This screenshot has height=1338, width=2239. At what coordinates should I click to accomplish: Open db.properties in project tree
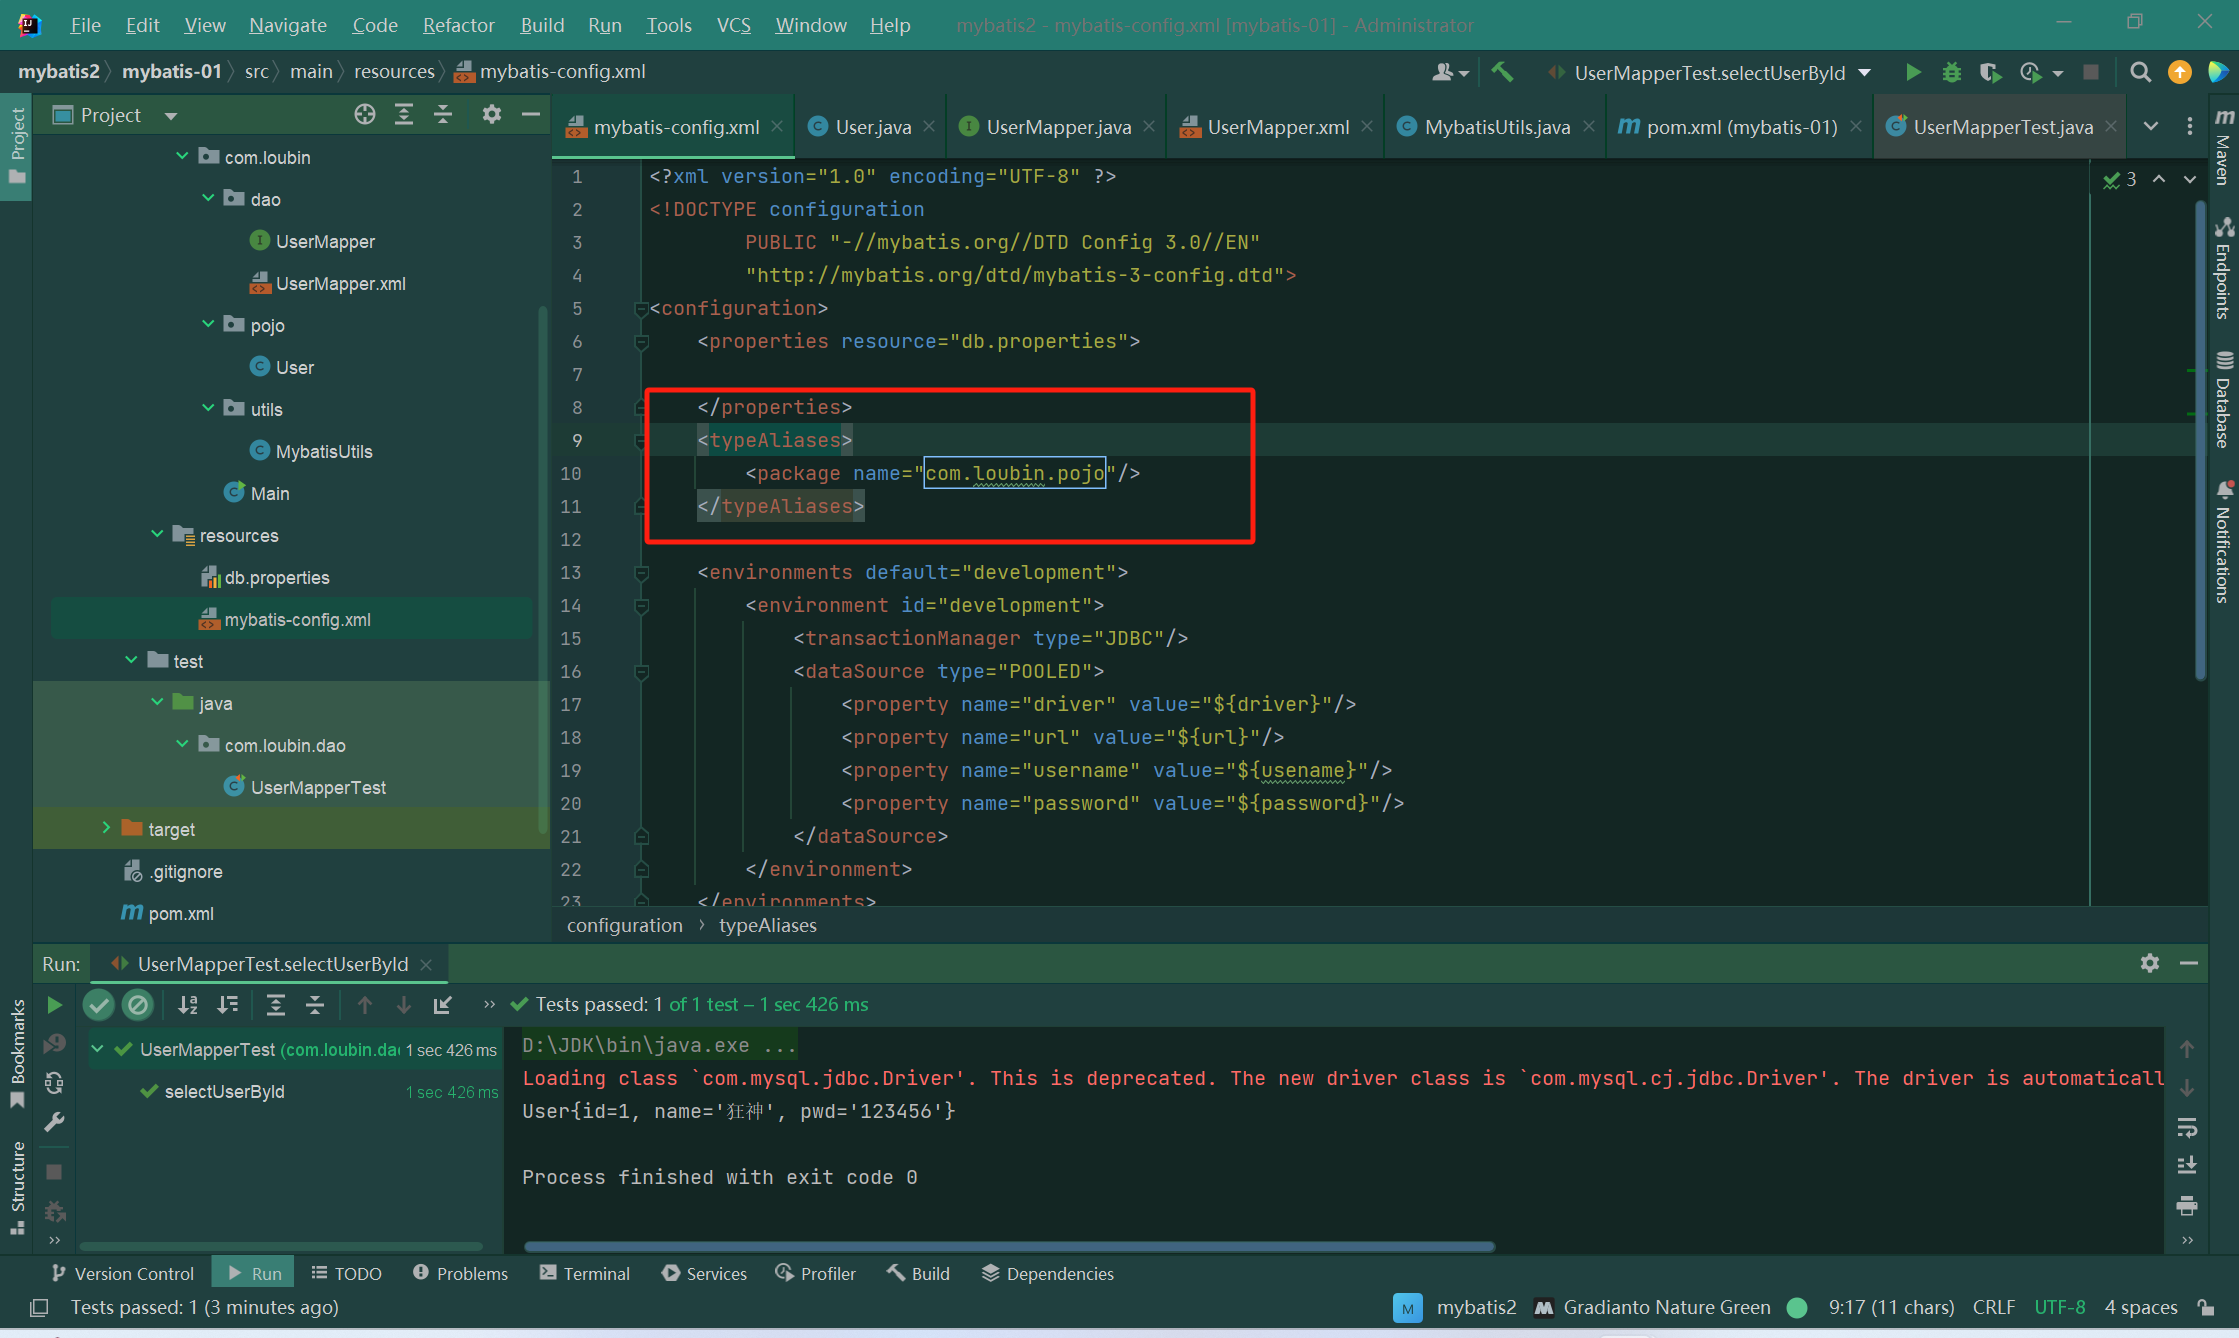pyautogui.click(x=276, y=577)
